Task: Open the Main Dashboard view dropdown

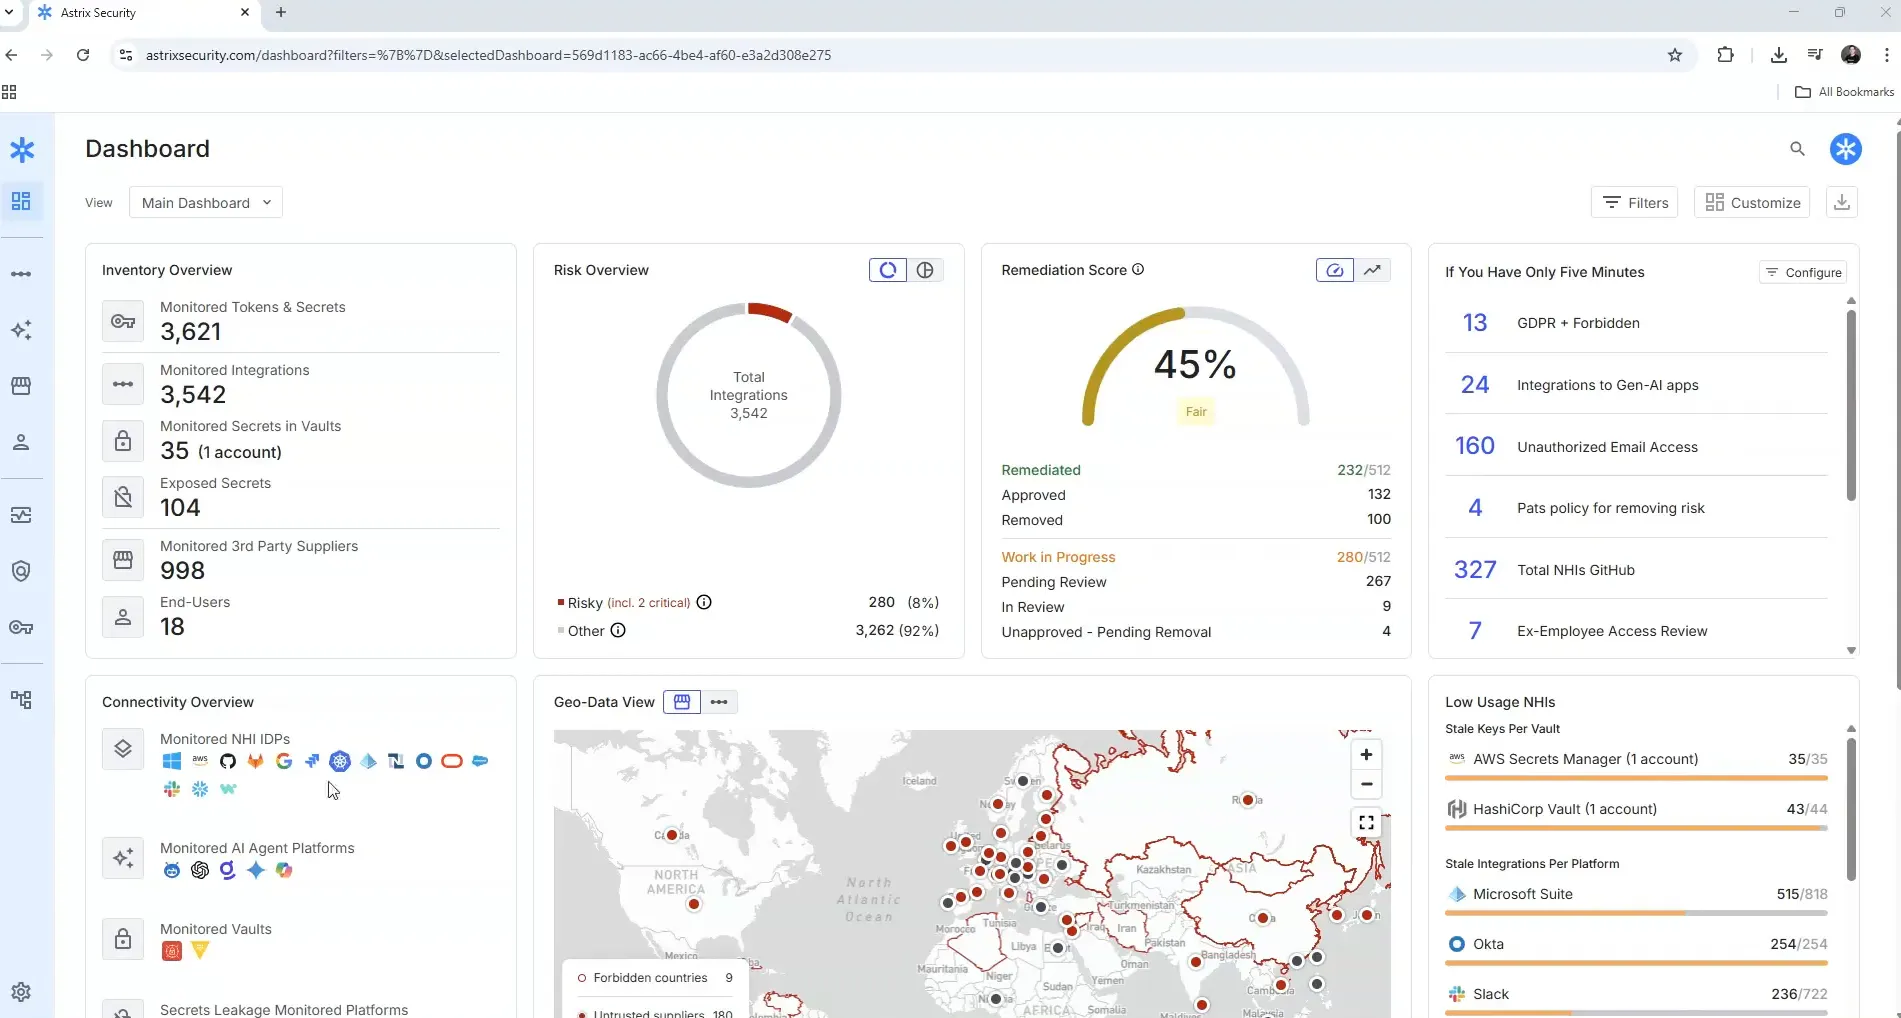Action: click(206, 202)
